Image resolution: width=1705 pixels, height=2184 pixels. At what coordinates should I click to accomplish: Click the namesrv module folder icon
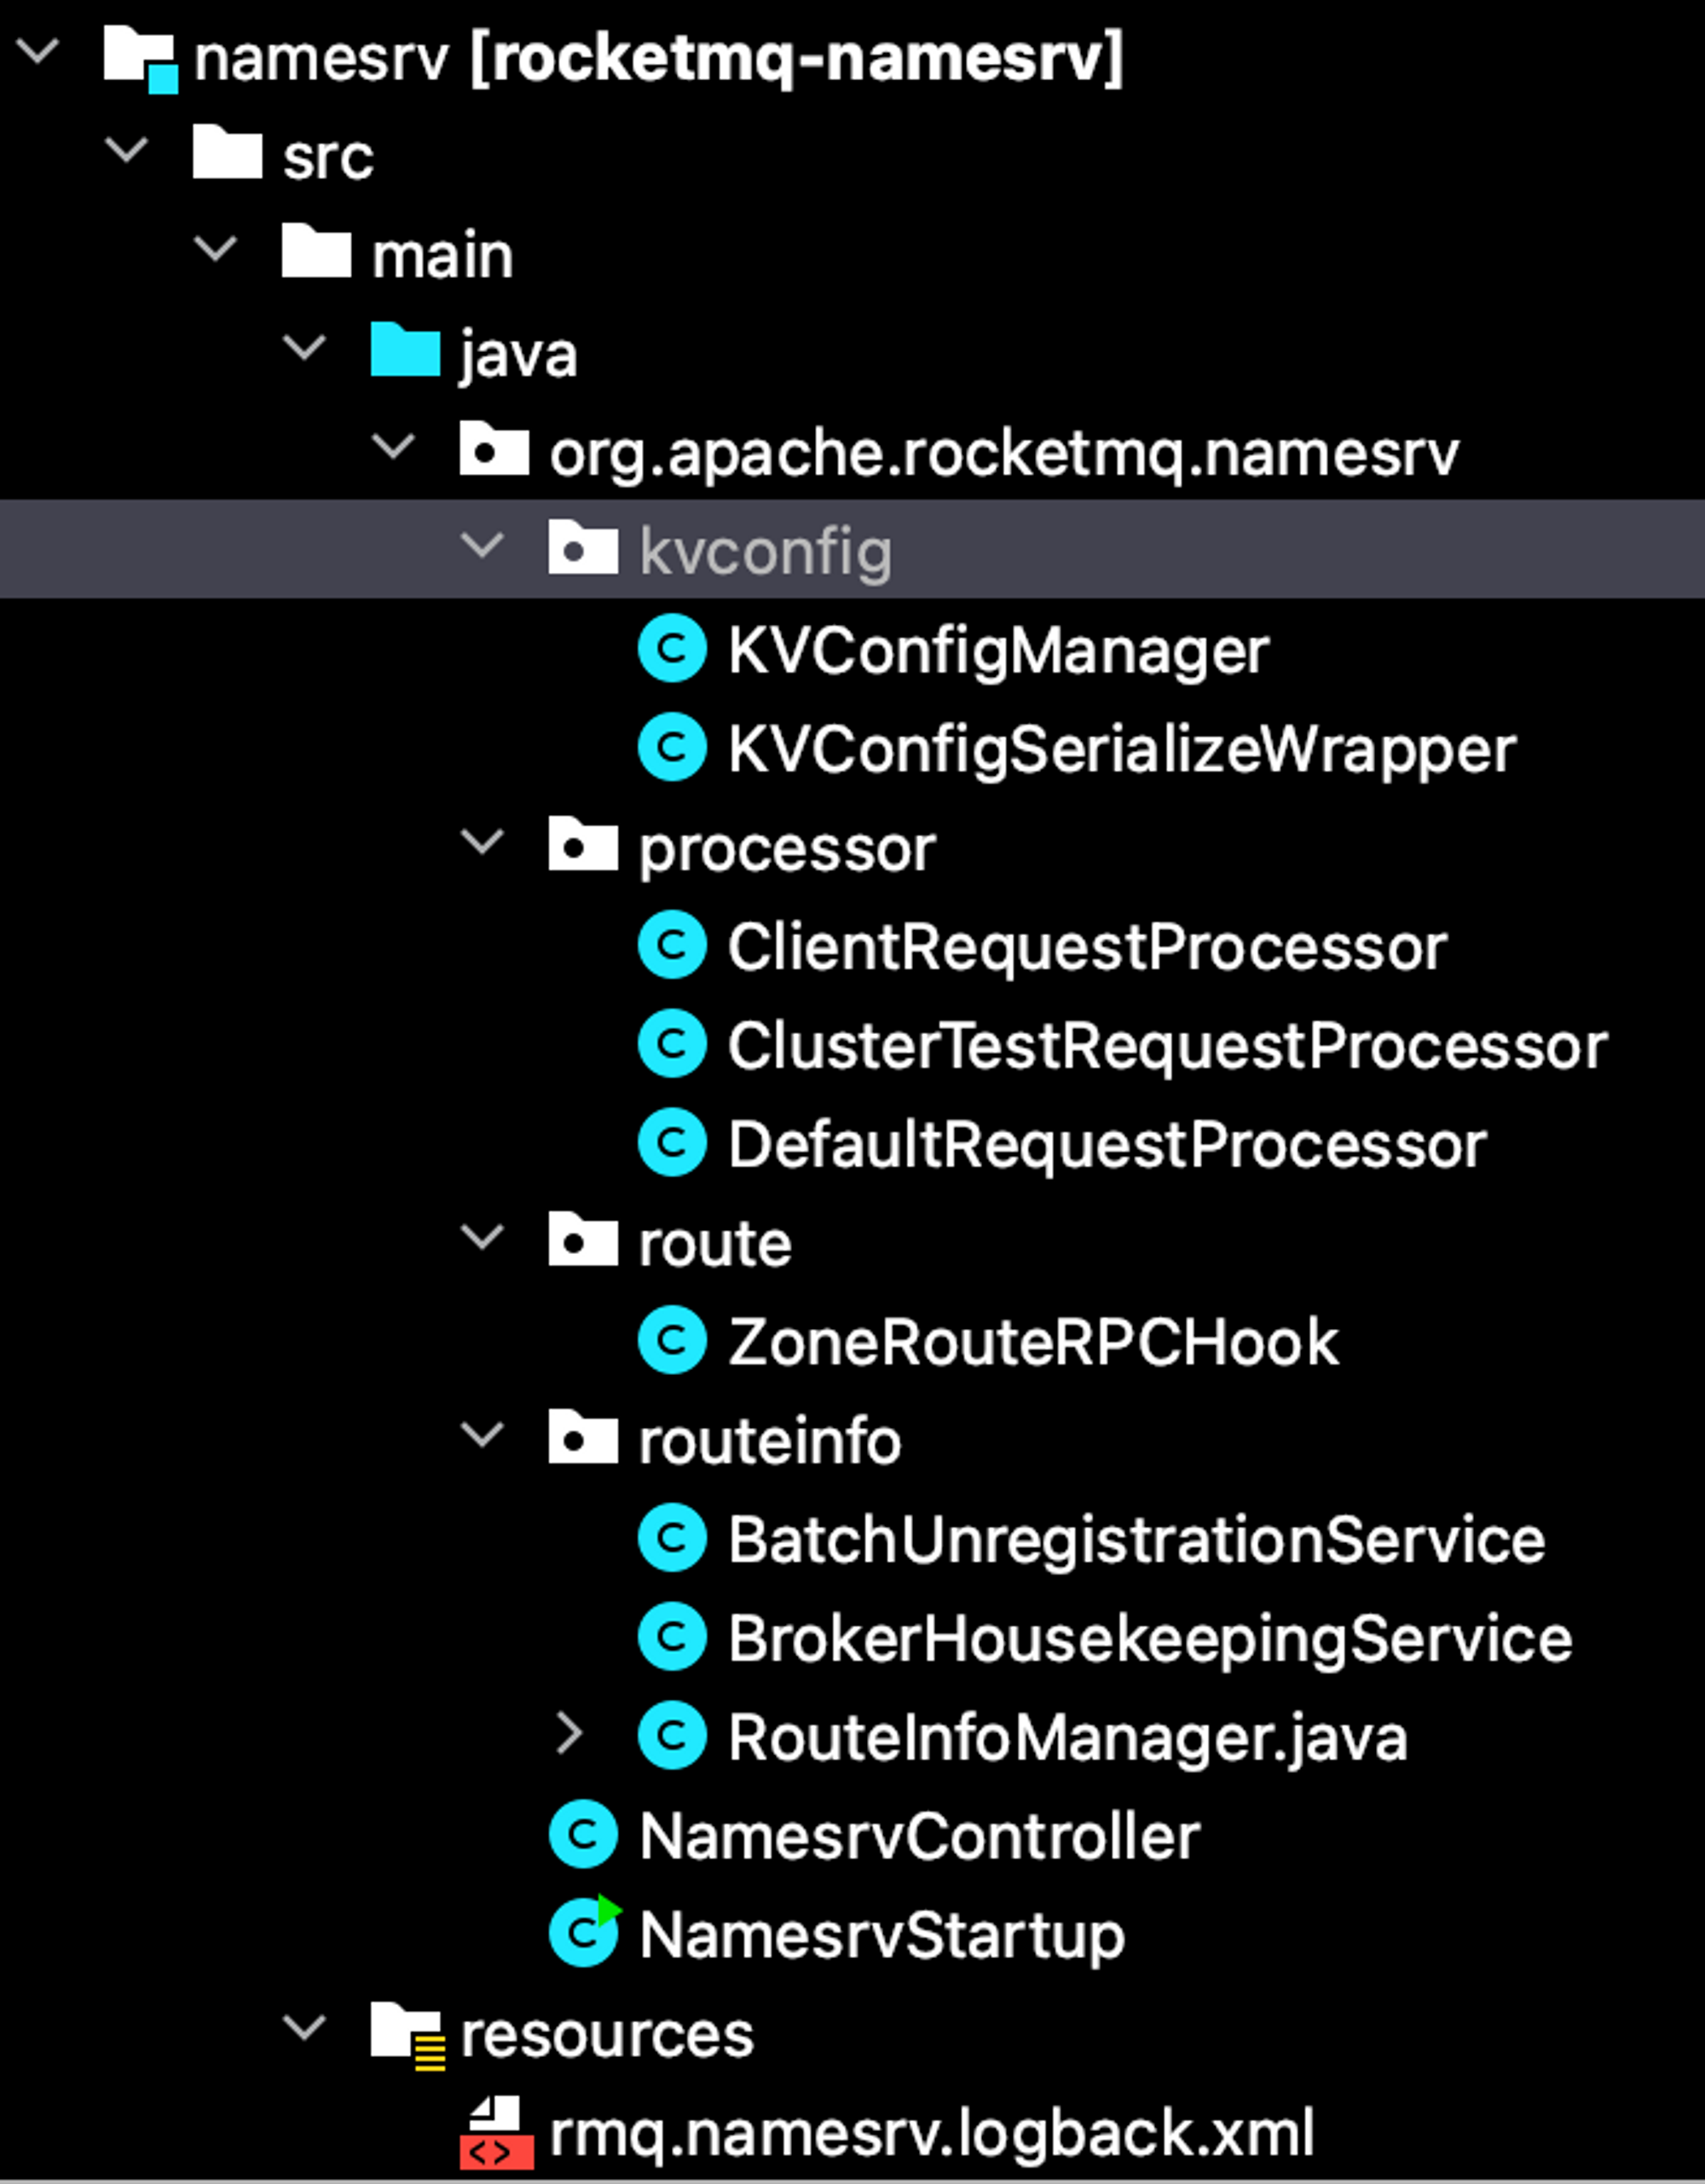[141, 59]
